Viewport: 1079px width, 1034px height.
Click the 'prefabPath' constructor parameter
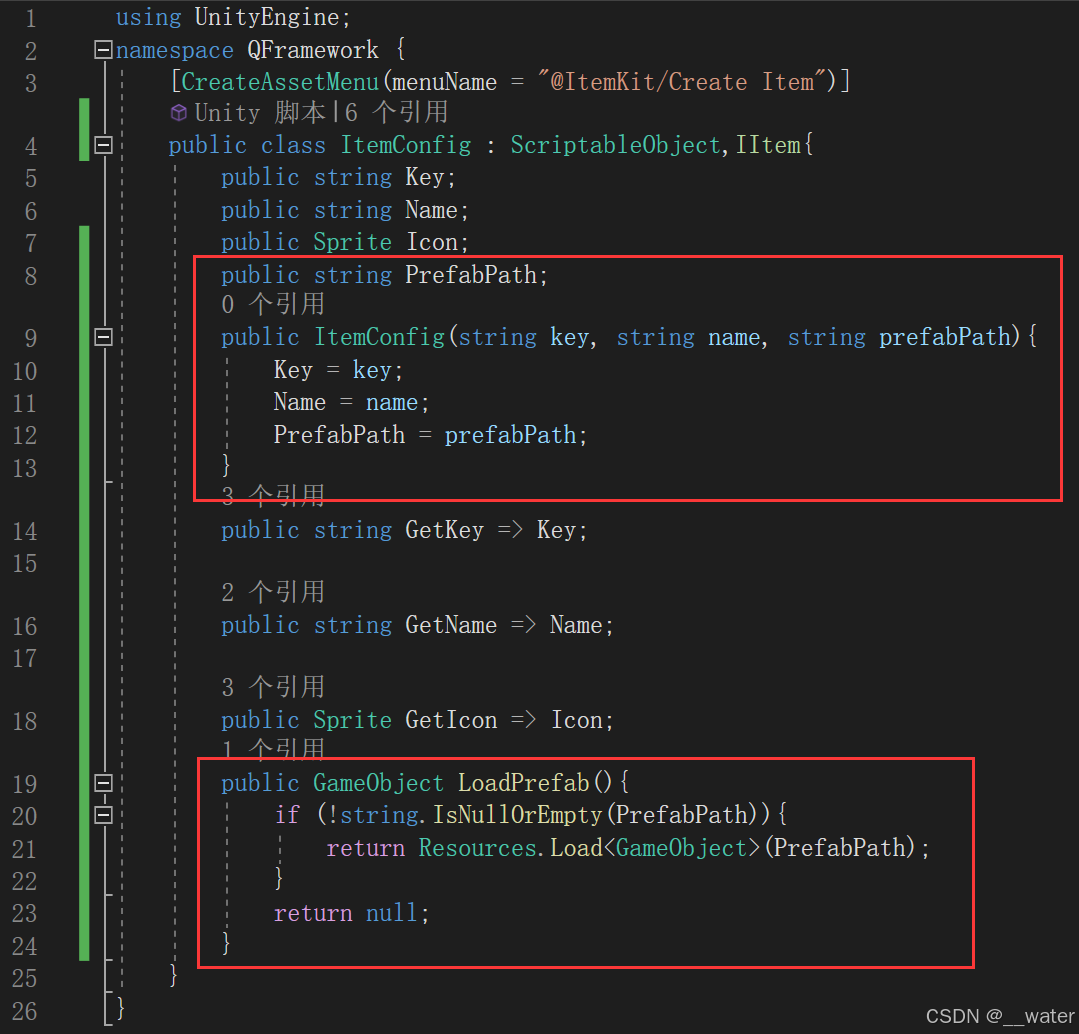click(x=945, y=337)
